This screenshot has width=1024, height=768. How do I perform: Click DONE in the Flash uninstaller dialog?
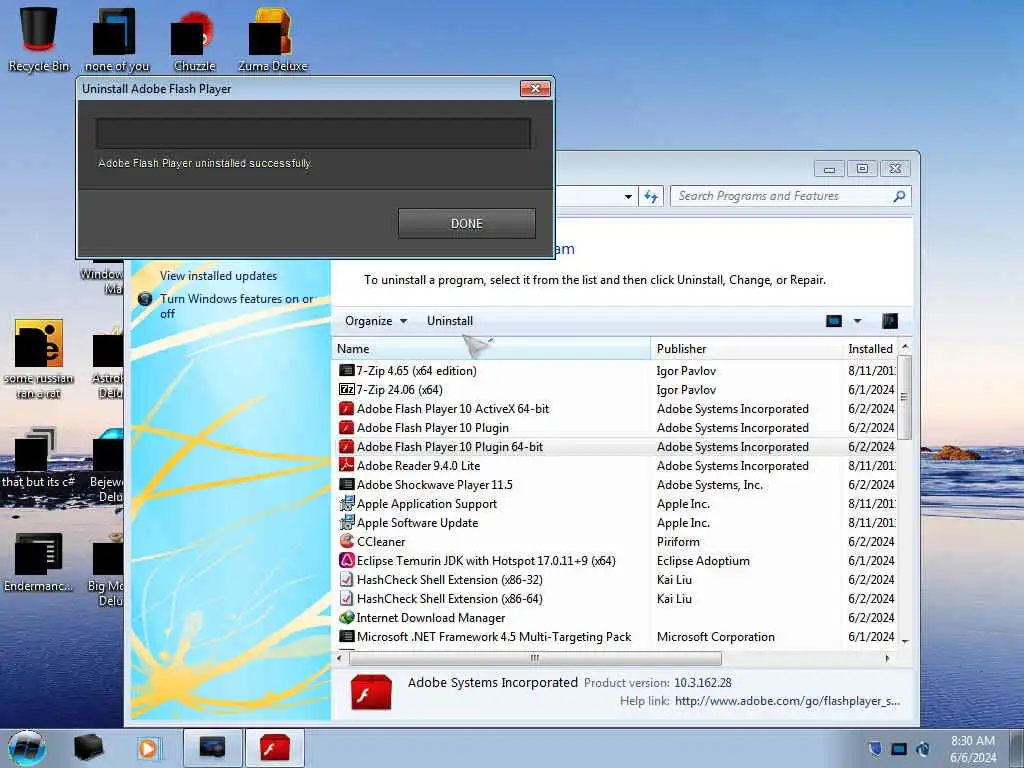coord(466,223)
